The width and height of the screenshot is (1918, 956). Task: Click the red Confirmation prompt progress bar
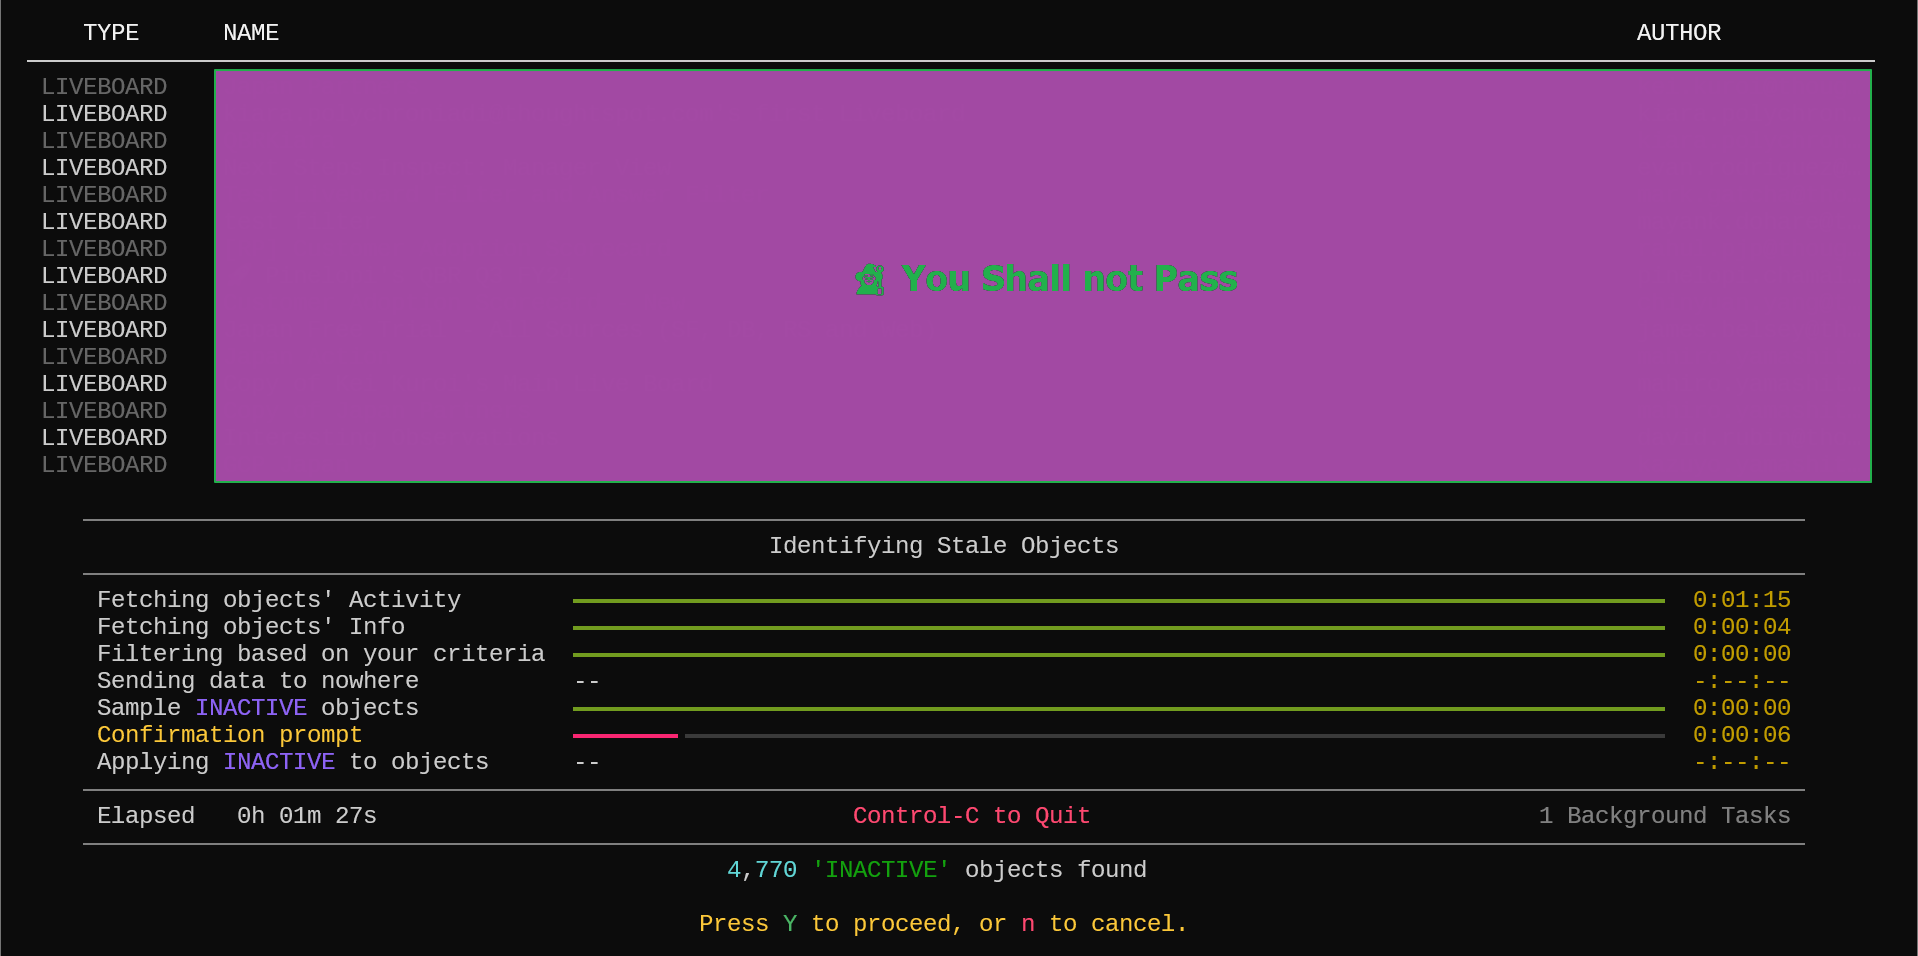[x=625, y=736]
